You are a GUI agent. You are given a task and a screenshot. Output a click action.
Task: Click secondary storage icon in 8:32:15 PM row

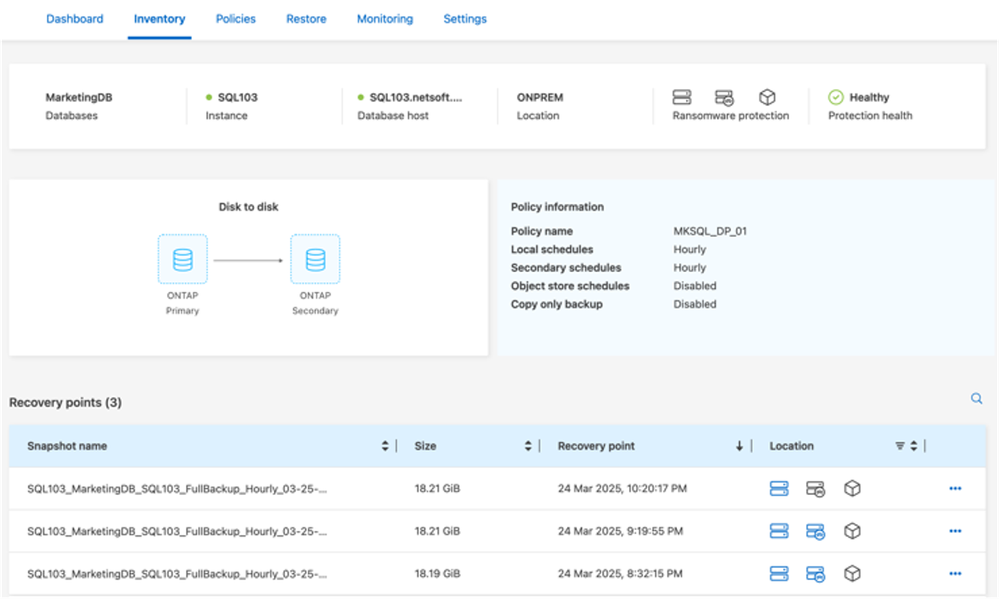[x=816, y=574]
